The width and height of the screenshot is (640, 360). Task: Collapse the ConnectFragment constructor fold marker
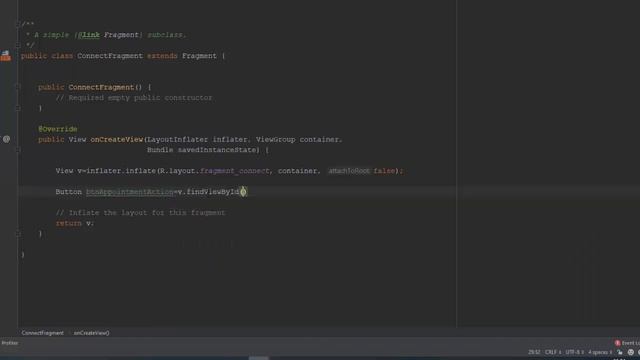[18, 87]
